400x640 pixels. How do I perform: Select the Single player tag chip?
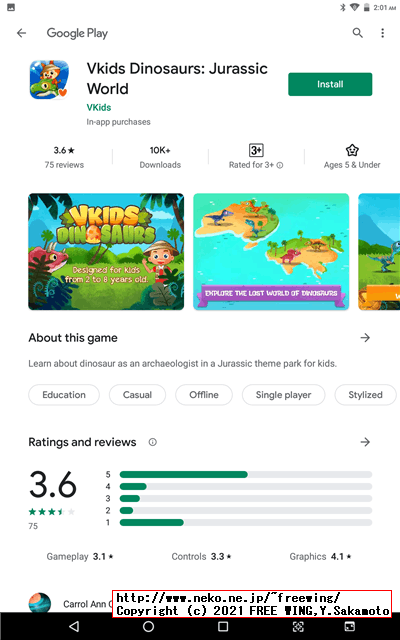[283, 395]
